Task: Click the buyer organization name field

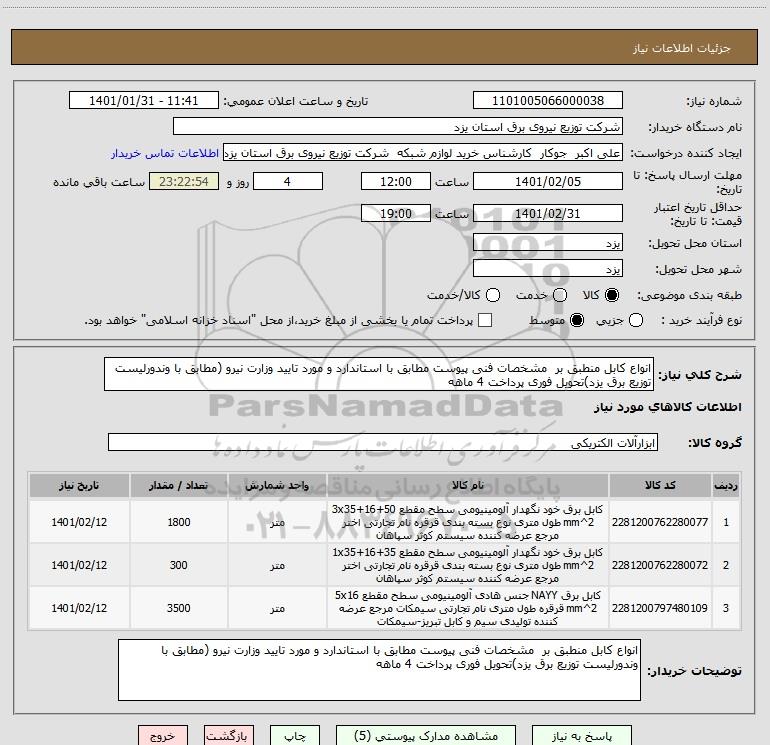Action: point(398,127)
